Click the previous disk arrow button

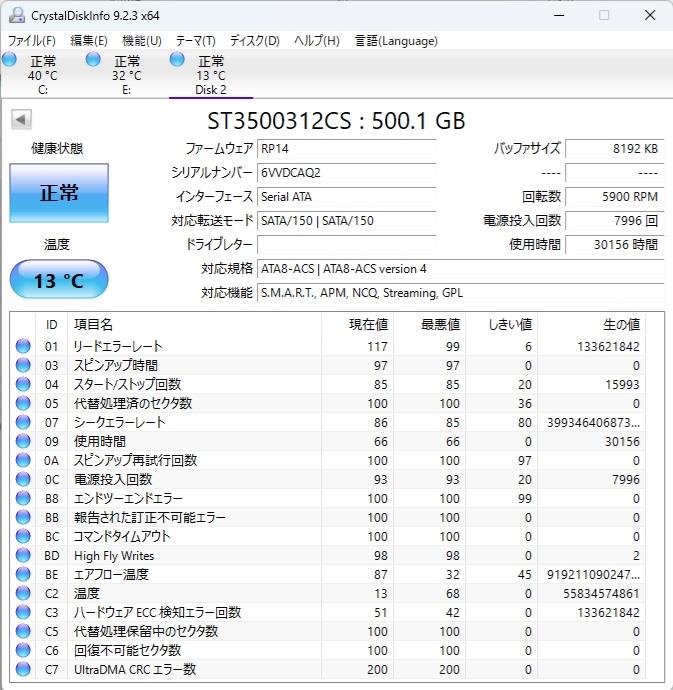tap(21, 120)
